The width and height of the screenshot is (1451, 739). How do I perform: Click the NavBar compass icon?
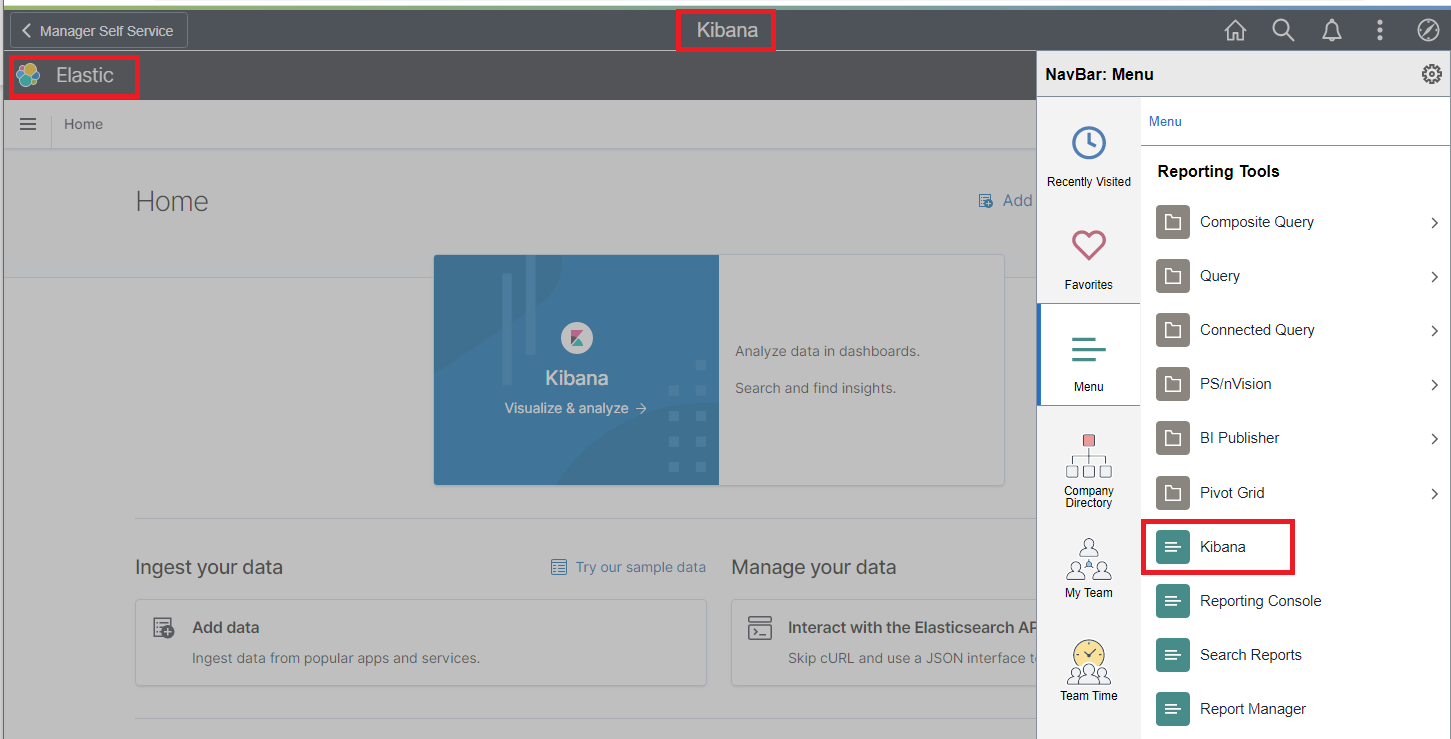point(1428,31)
